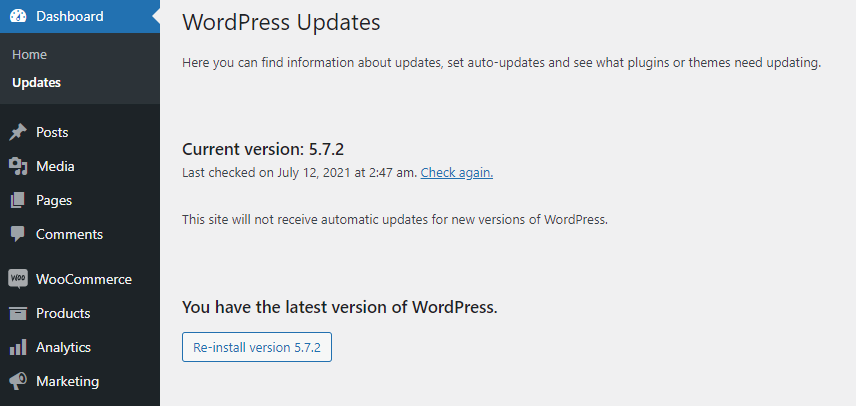View the Comments menu label
Screen dimensions: 856x406
pyautogui.click(x=69, y=234)
